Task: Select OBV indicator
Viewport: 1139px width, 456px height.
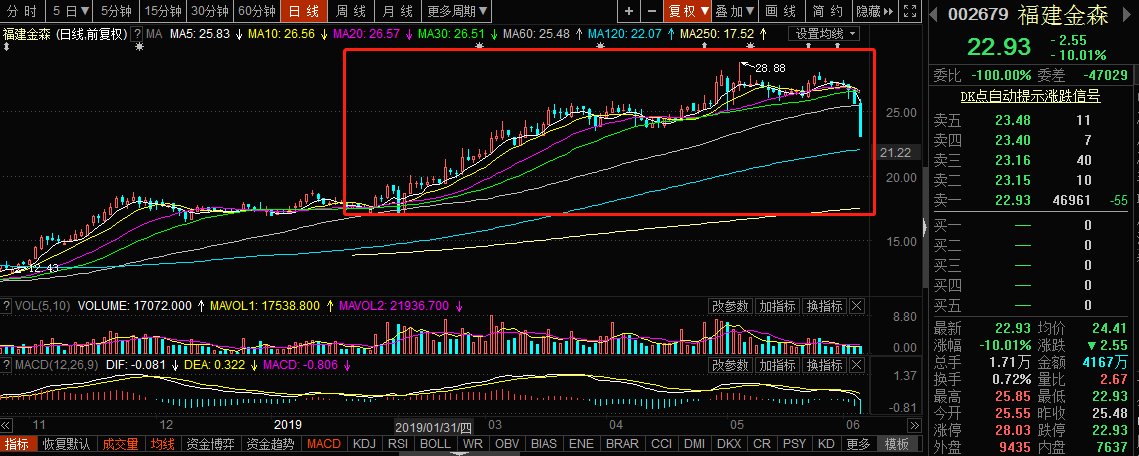Action: [507, 444]
